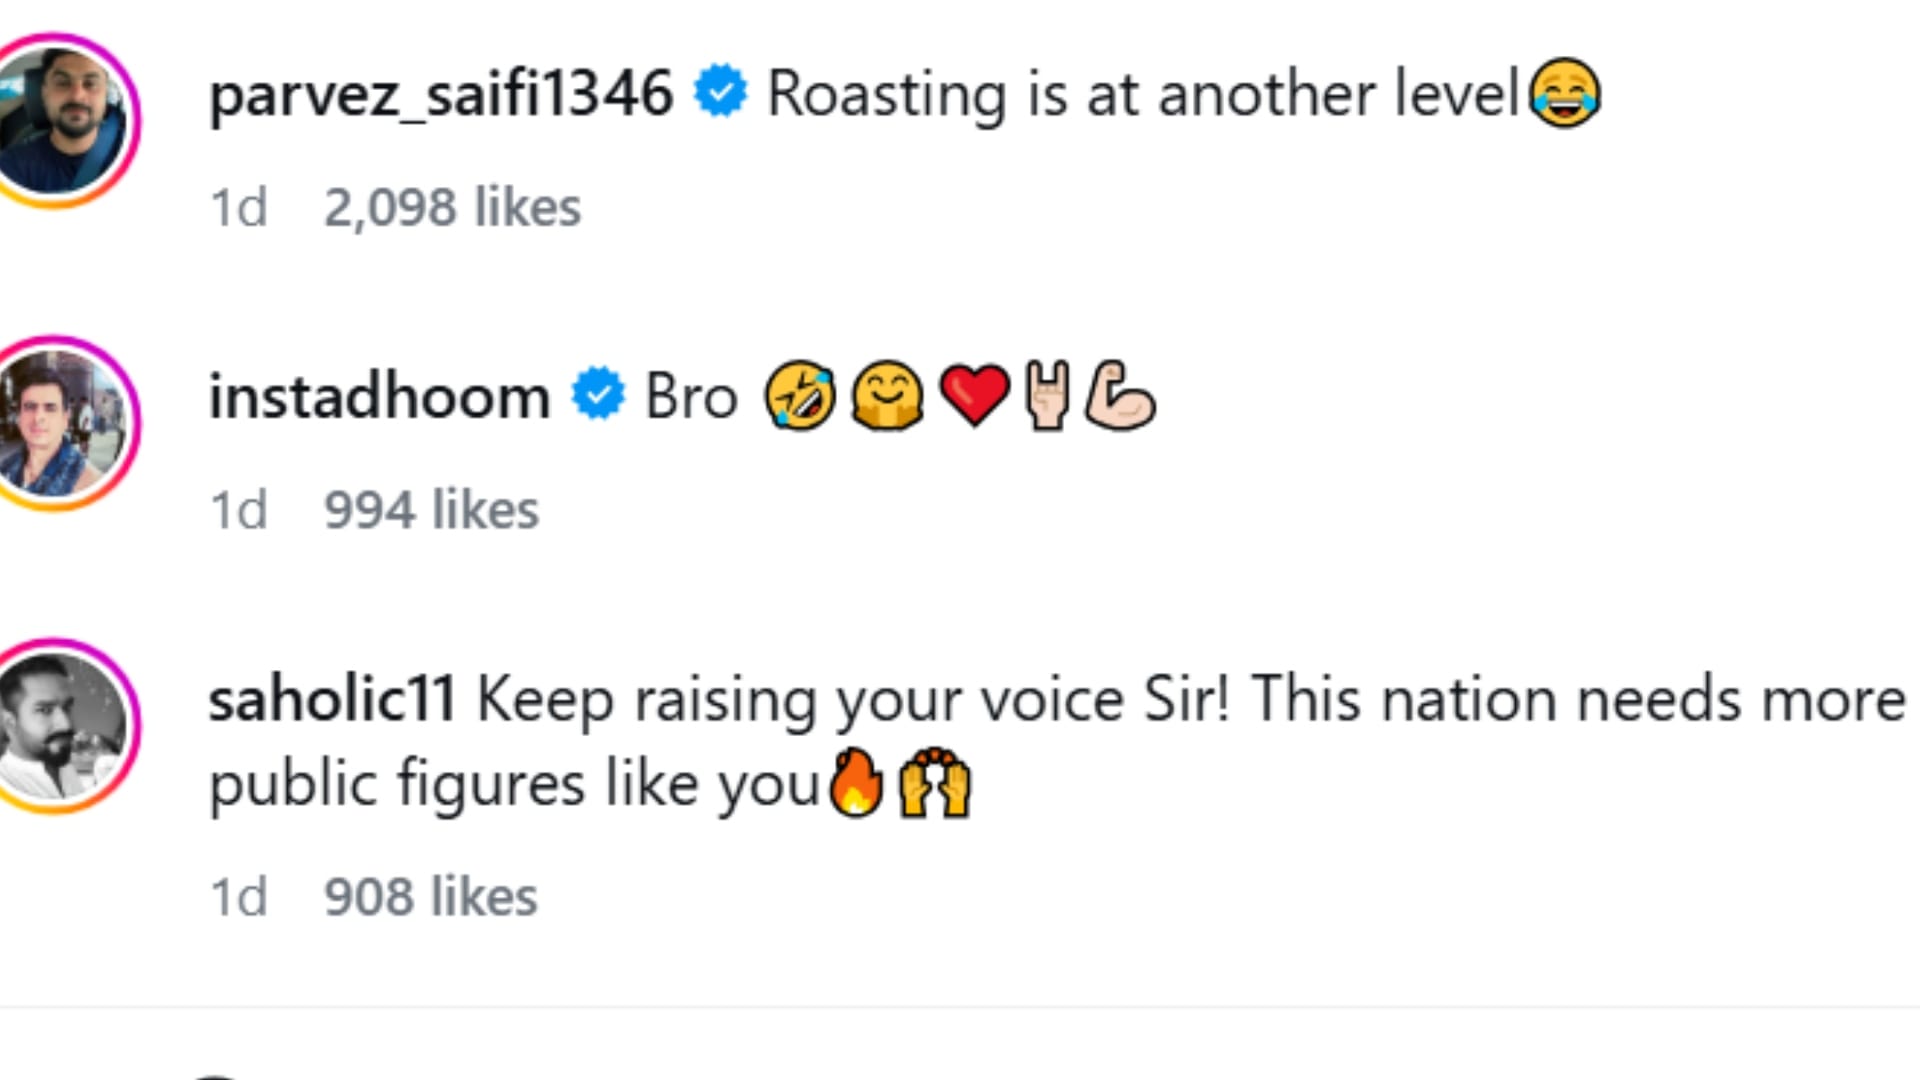Click the parvez_saifi1346 username
The height and width of the screenshot is (1080, 1920).
coord(440,94)
